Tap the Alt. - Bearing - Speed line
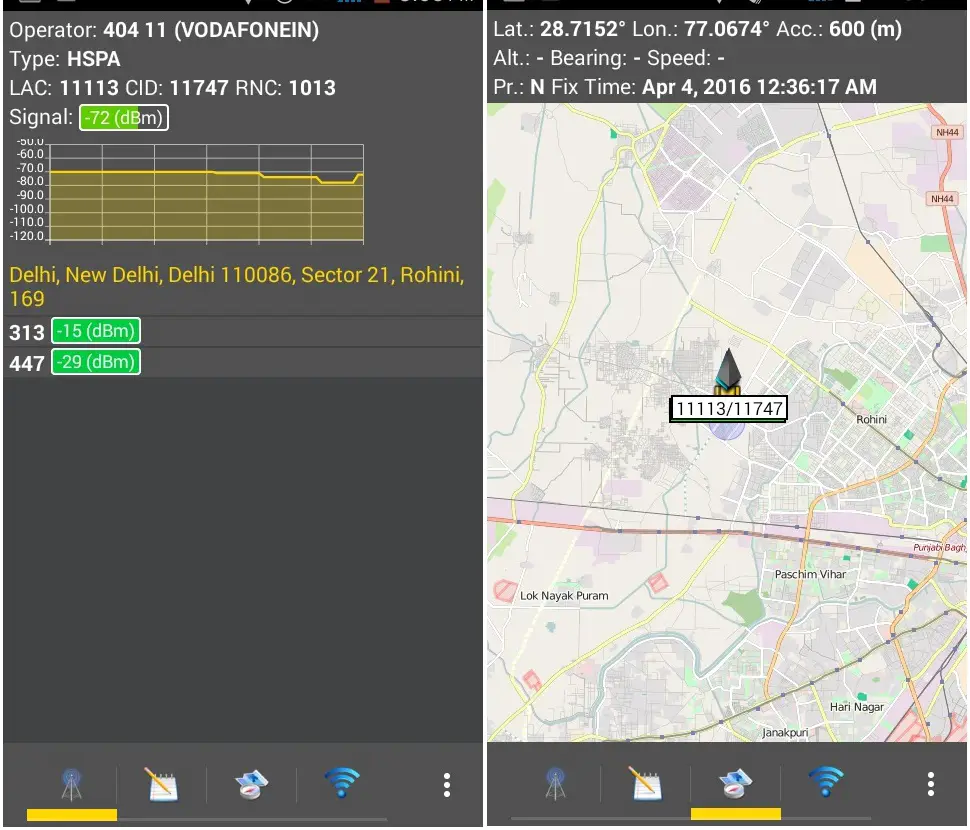 [609, 58]
